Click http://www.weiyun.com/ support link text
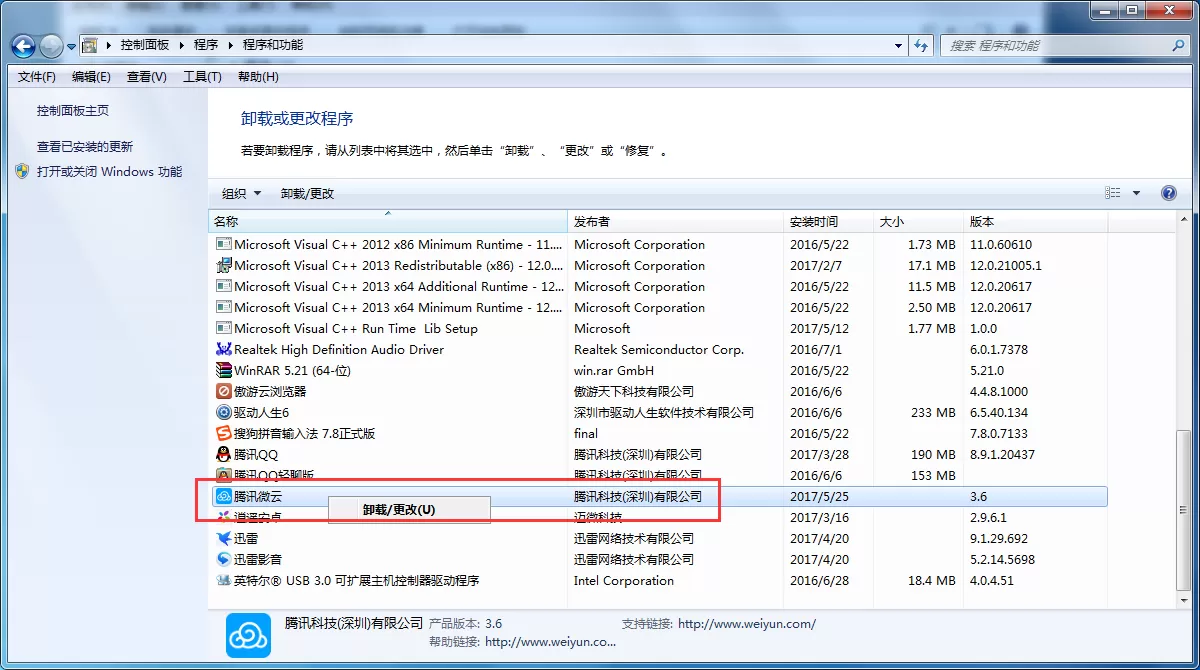The width and height of the screenshot is (1200, 670). click(747, 624)
